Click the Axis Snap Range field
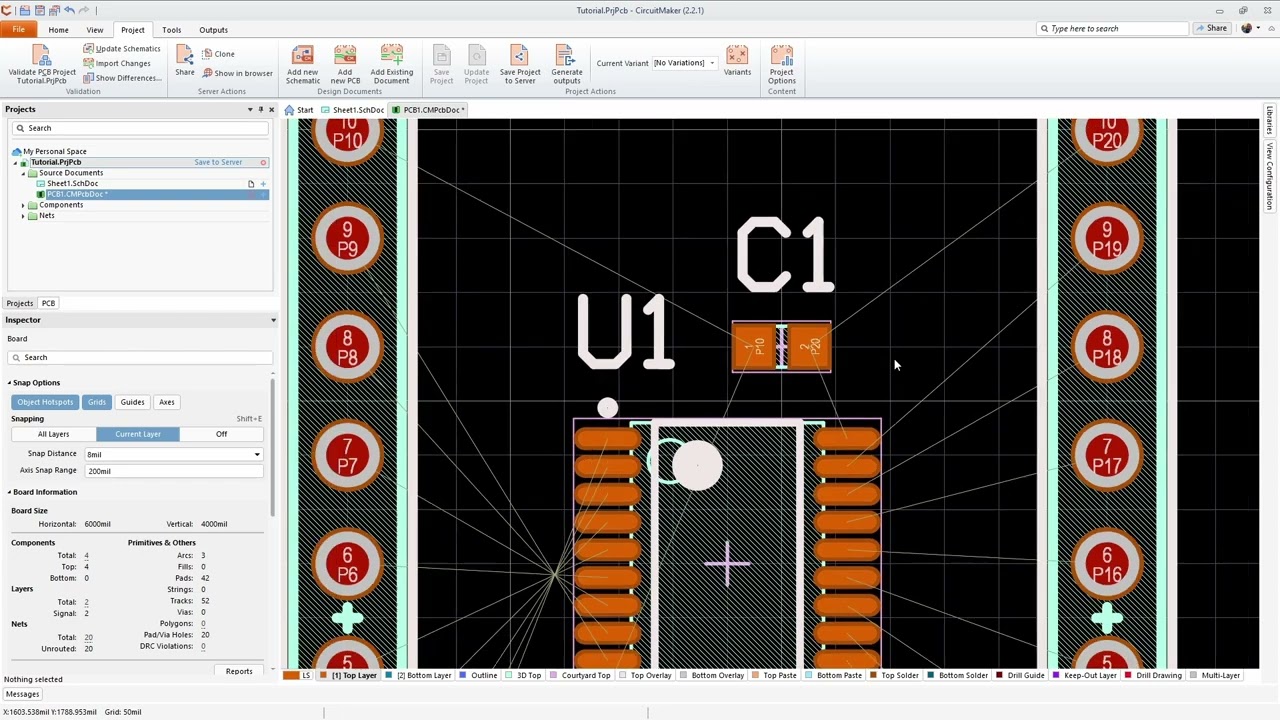1280x720 pixels. point(173,471)
